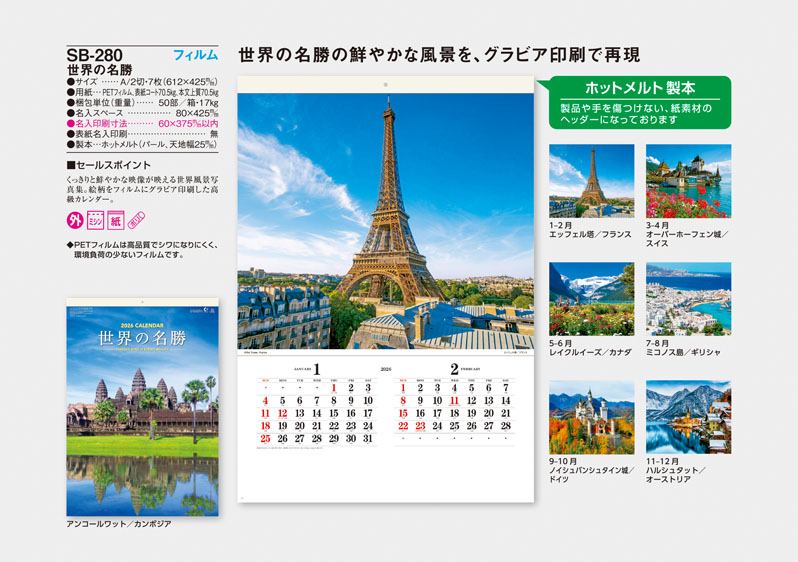The width and height of the screenshot is (798, 562).
Task: Click January 12 in the calendar grid
Action: click(x=282, y=413)
